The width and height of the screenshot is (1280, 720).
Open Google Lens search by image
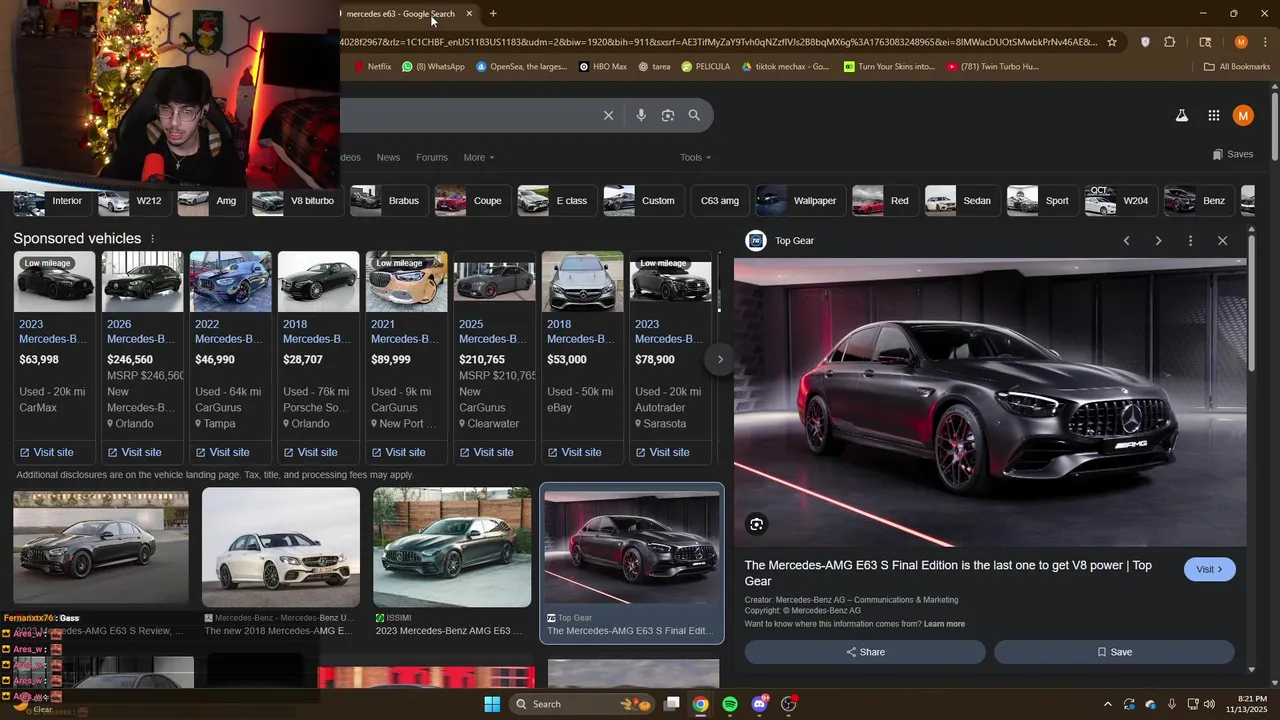pyautogui.click(x=668, y=115)
